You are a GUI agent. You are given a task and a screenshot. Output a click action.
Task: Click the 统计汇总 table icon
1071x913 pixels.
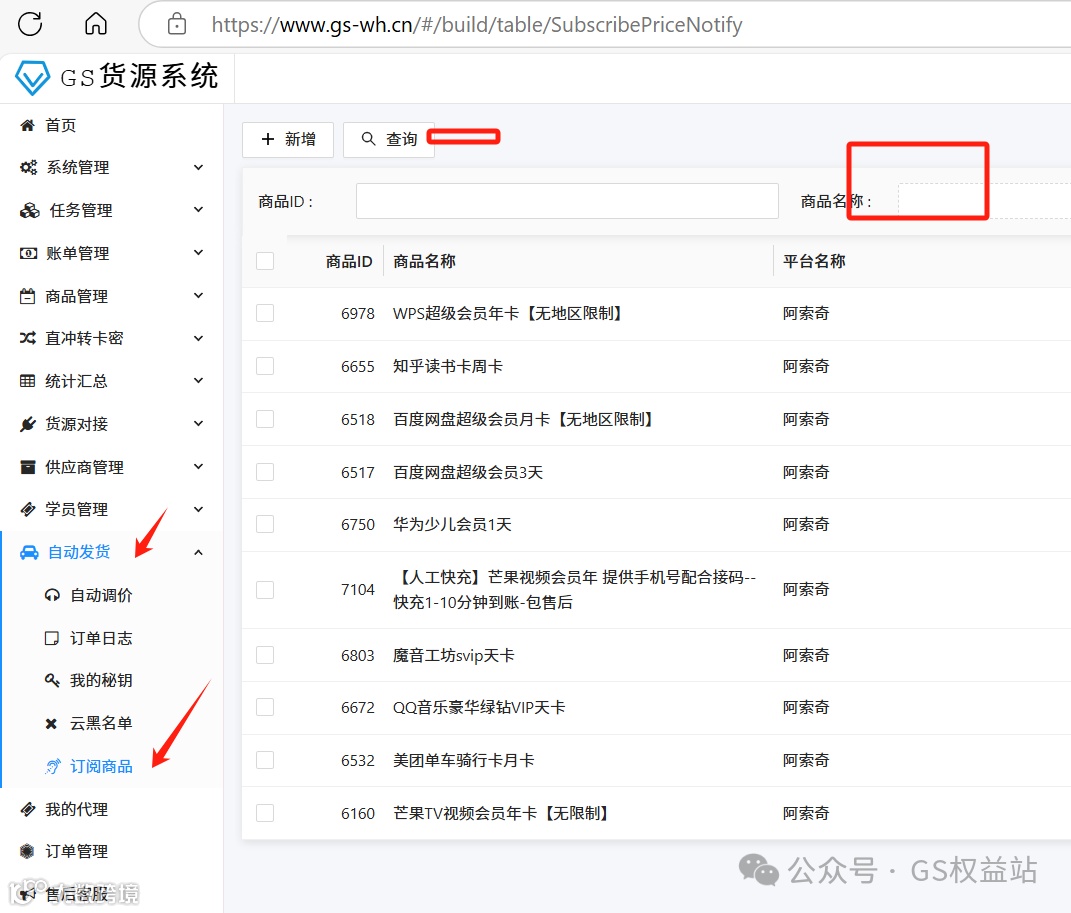pos(27,381)
